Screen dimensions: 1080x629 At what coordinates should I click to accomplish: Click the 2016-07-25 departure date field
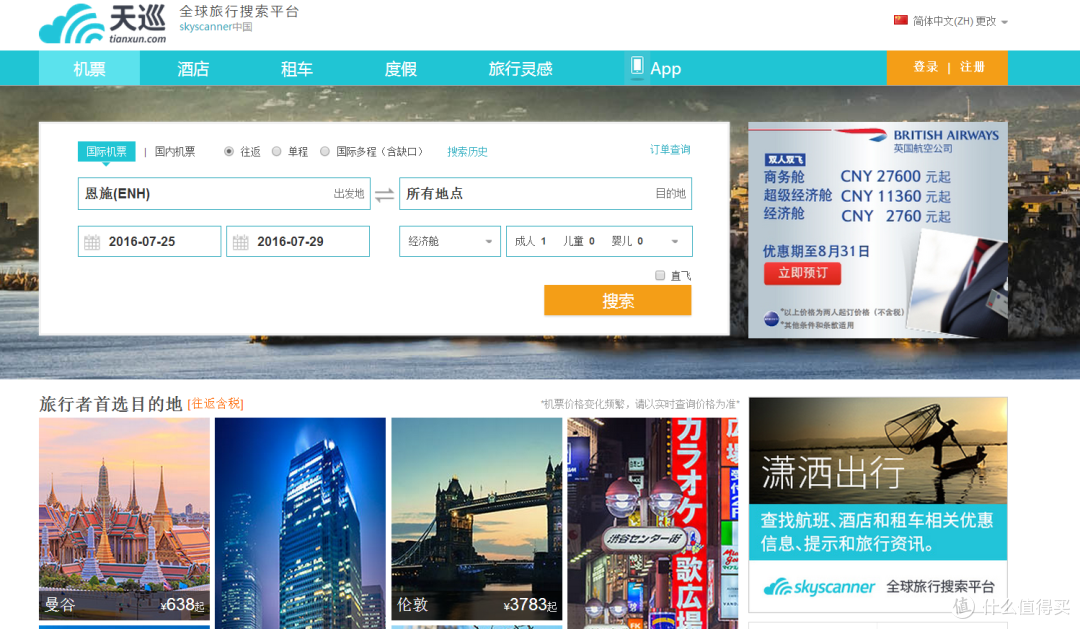tap(149, 241)
